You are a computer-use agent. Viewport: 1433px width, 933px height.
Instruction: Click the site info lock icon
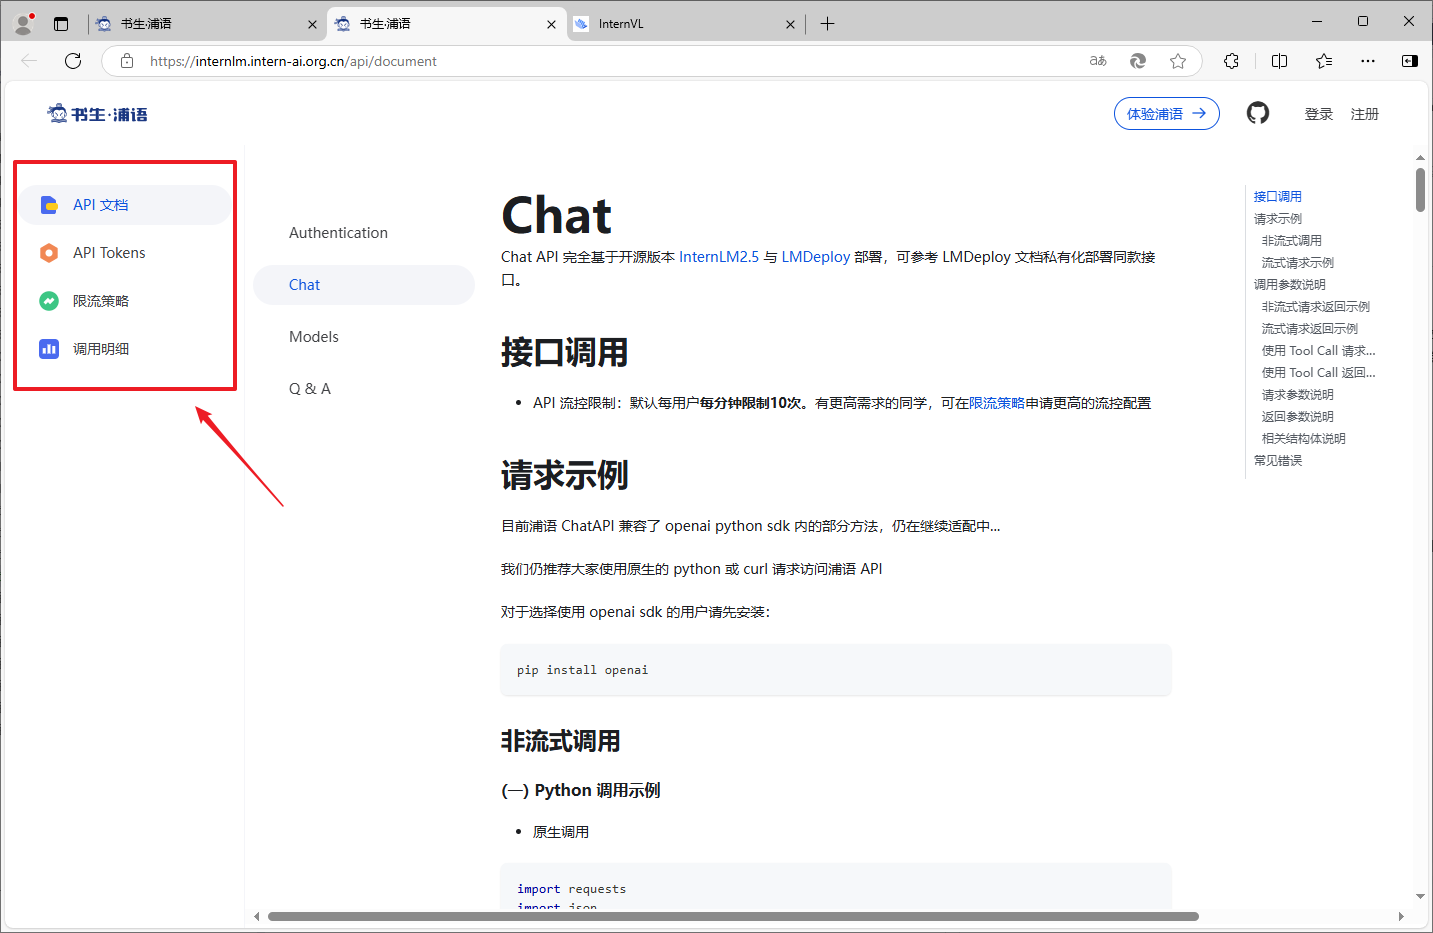tap(127, 61)
